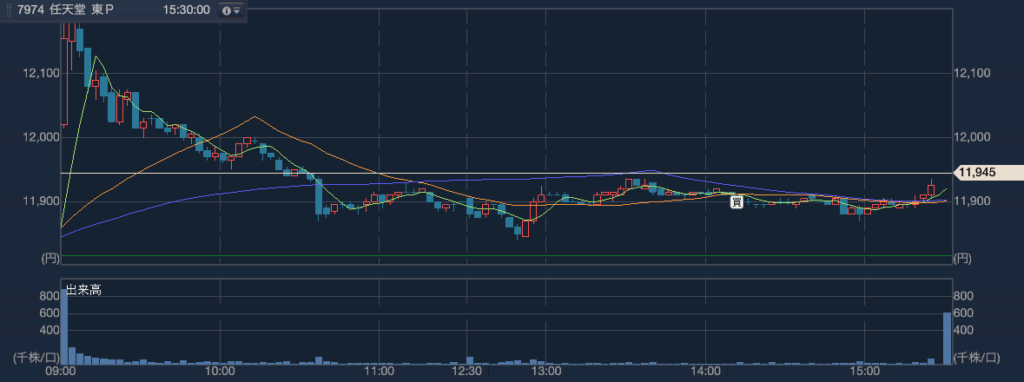Click the 12:30 time axis label
The image size is (1024, 382).
click(x=468, y=372)
